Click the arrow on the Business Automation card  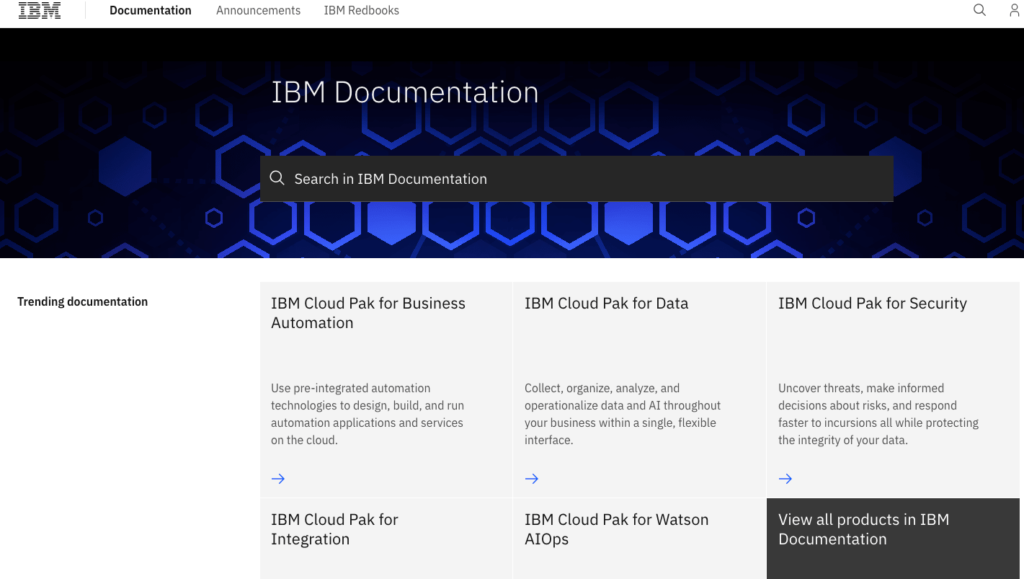point(277,478)
